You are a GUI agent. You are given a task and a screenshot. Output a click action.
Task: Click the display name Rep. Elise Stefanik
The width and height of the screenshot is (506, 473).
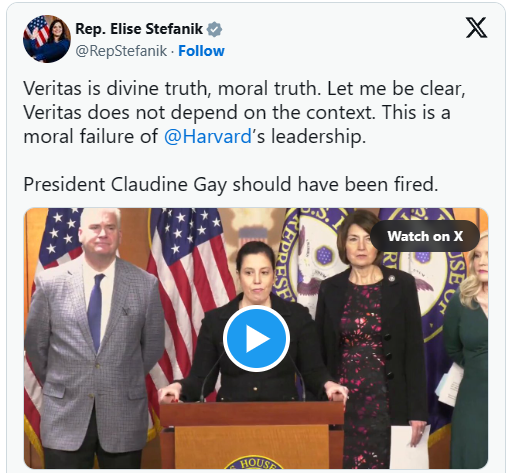[139, 29]
